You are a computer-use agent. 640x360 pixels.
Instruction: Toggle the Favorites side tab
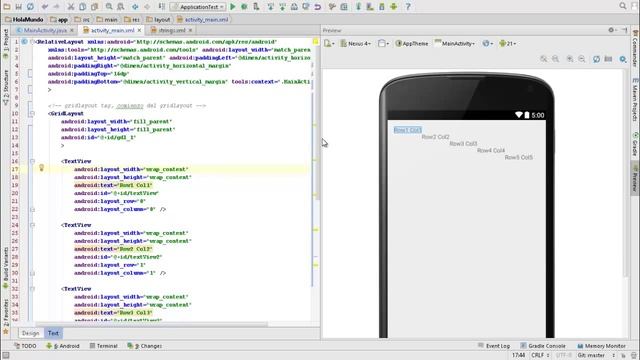[x=6, y=317]
